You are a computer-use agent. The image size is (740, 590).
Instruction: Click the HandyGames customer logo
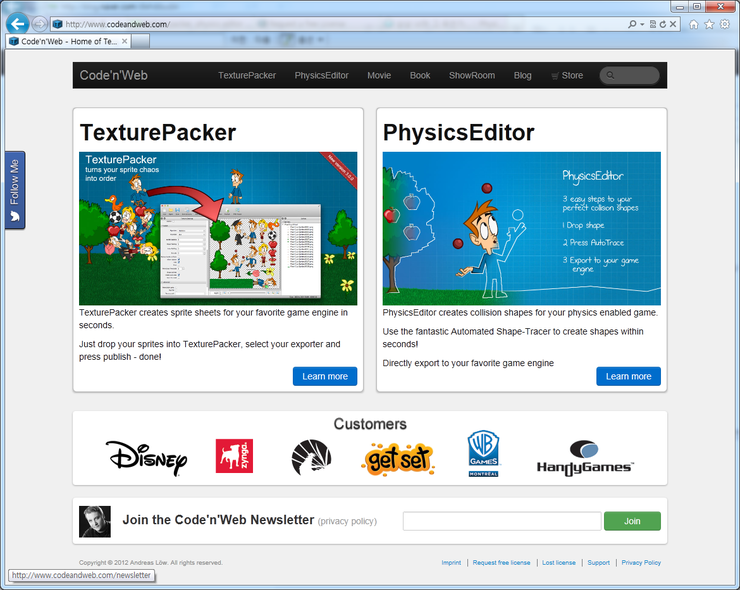(x=585, y=458)
